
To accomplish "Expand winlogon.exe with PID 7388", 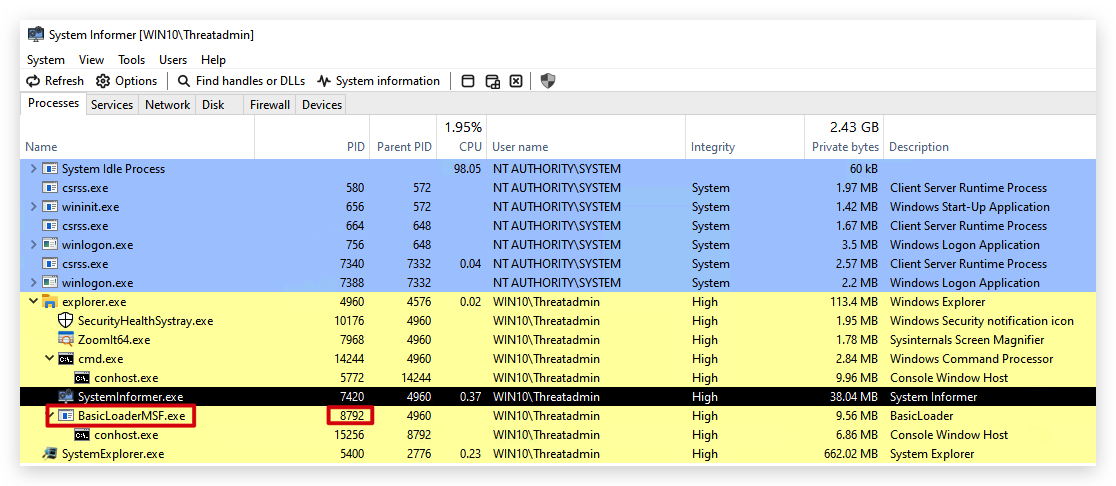I will tap(33, 282).
